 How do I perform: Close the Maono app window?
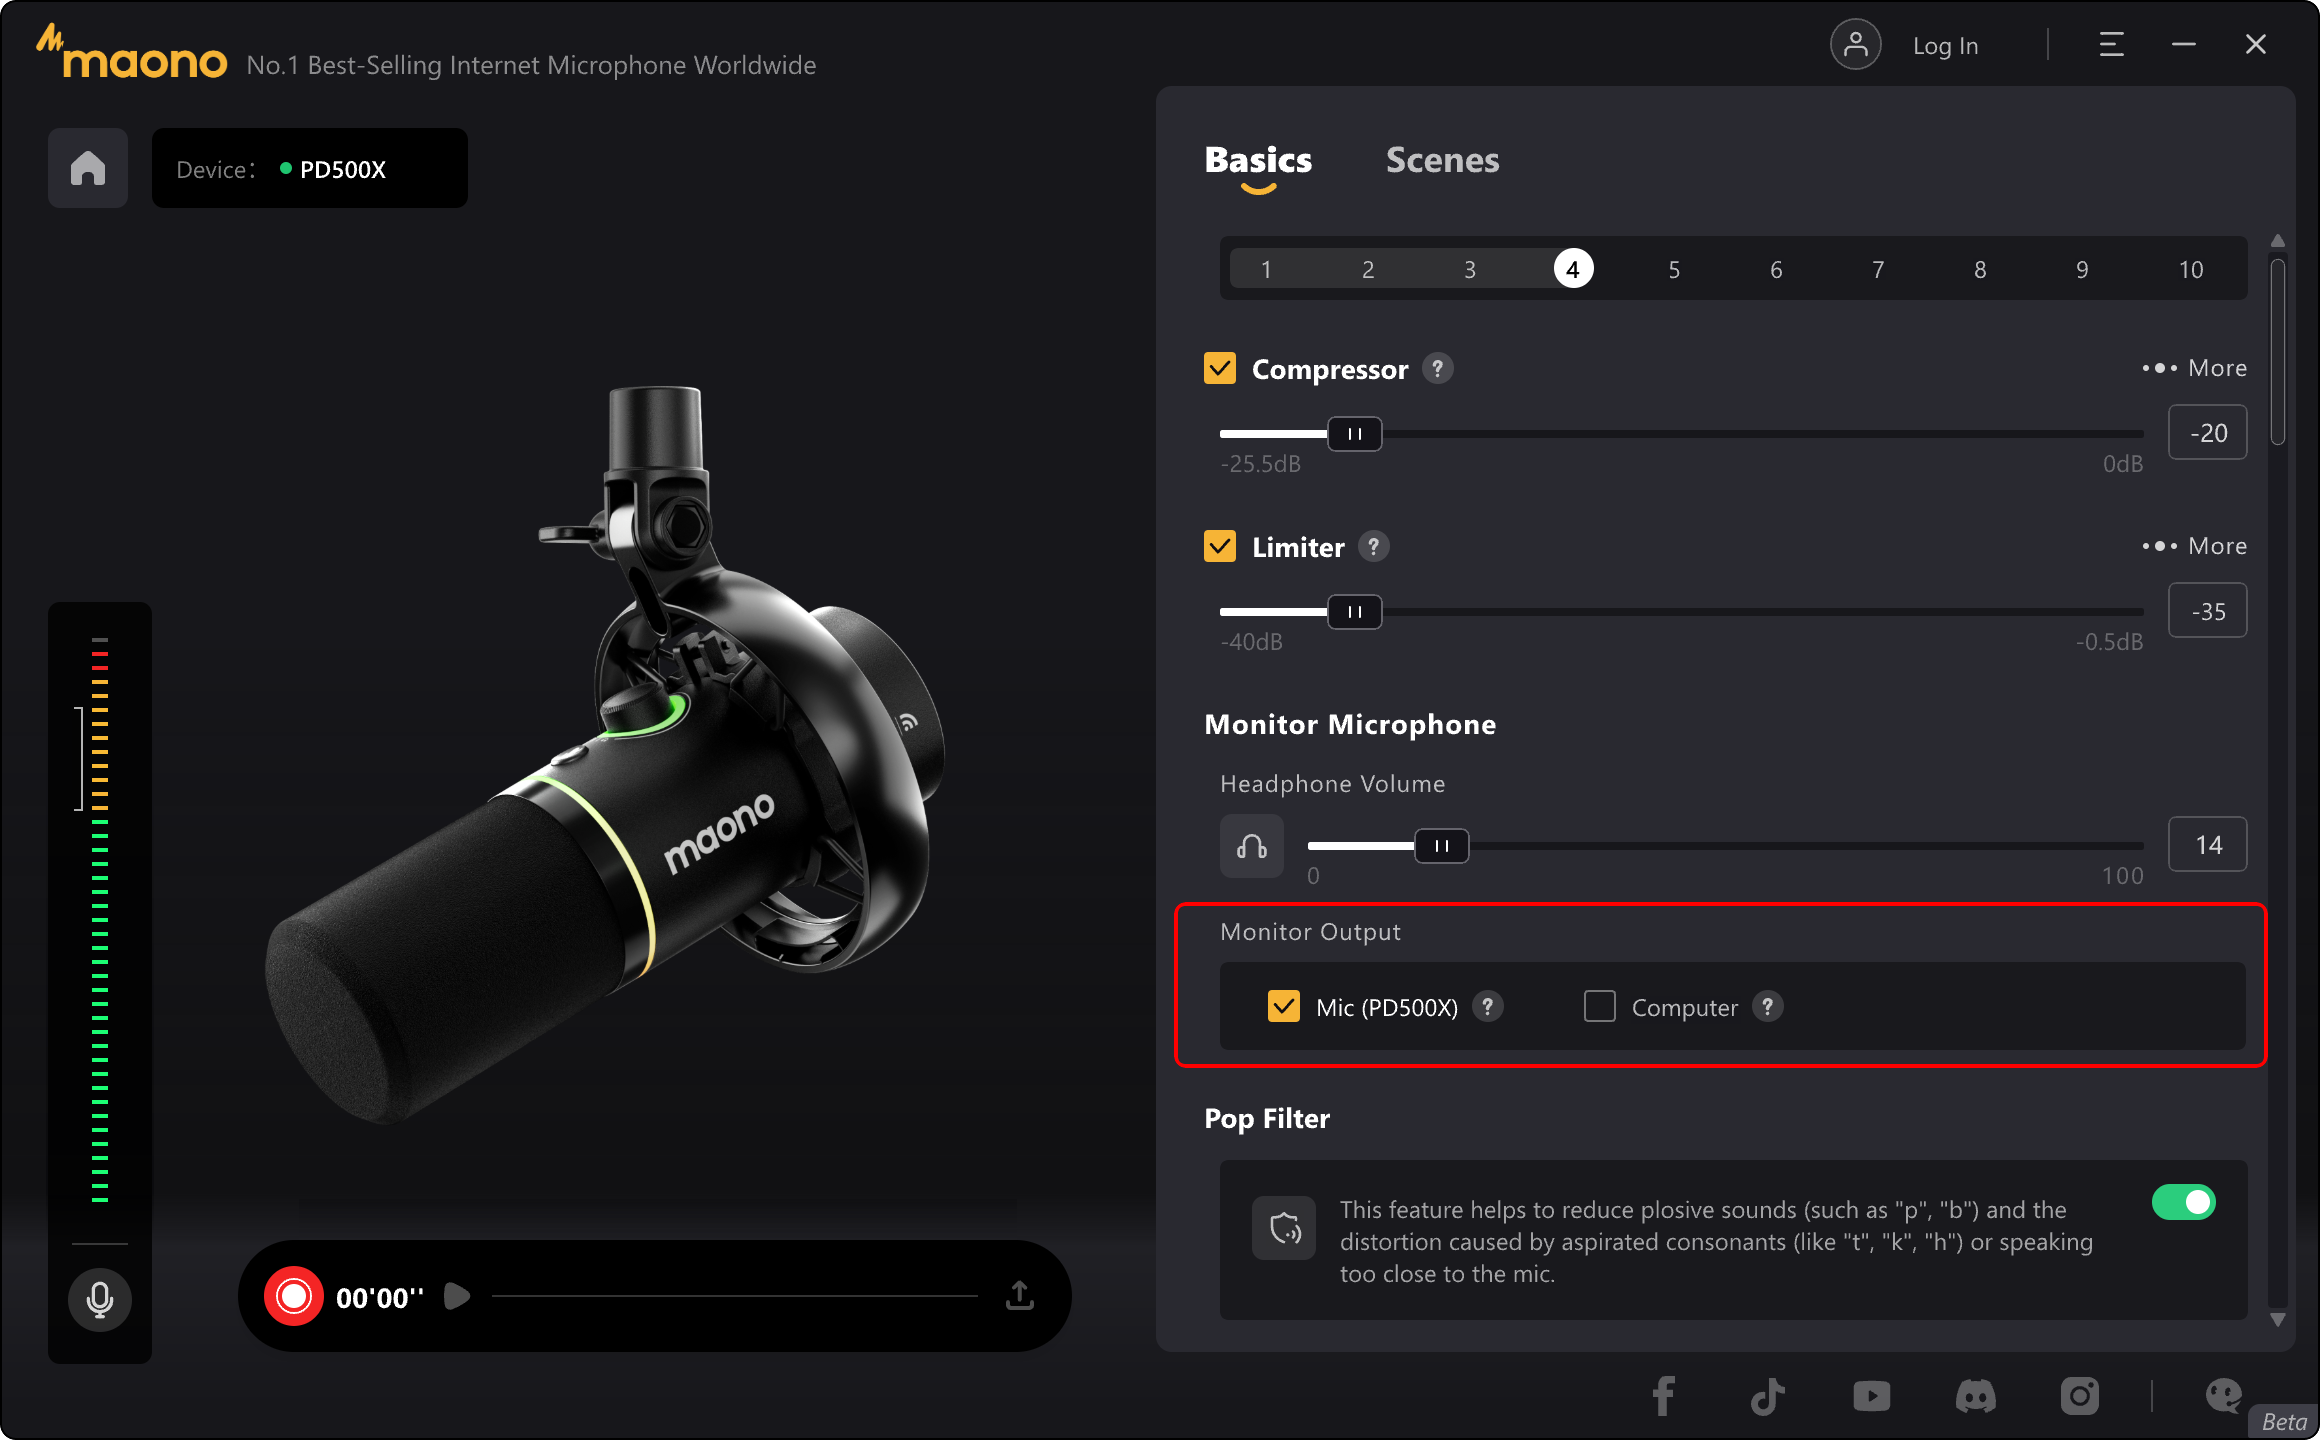click(2255, 45)
